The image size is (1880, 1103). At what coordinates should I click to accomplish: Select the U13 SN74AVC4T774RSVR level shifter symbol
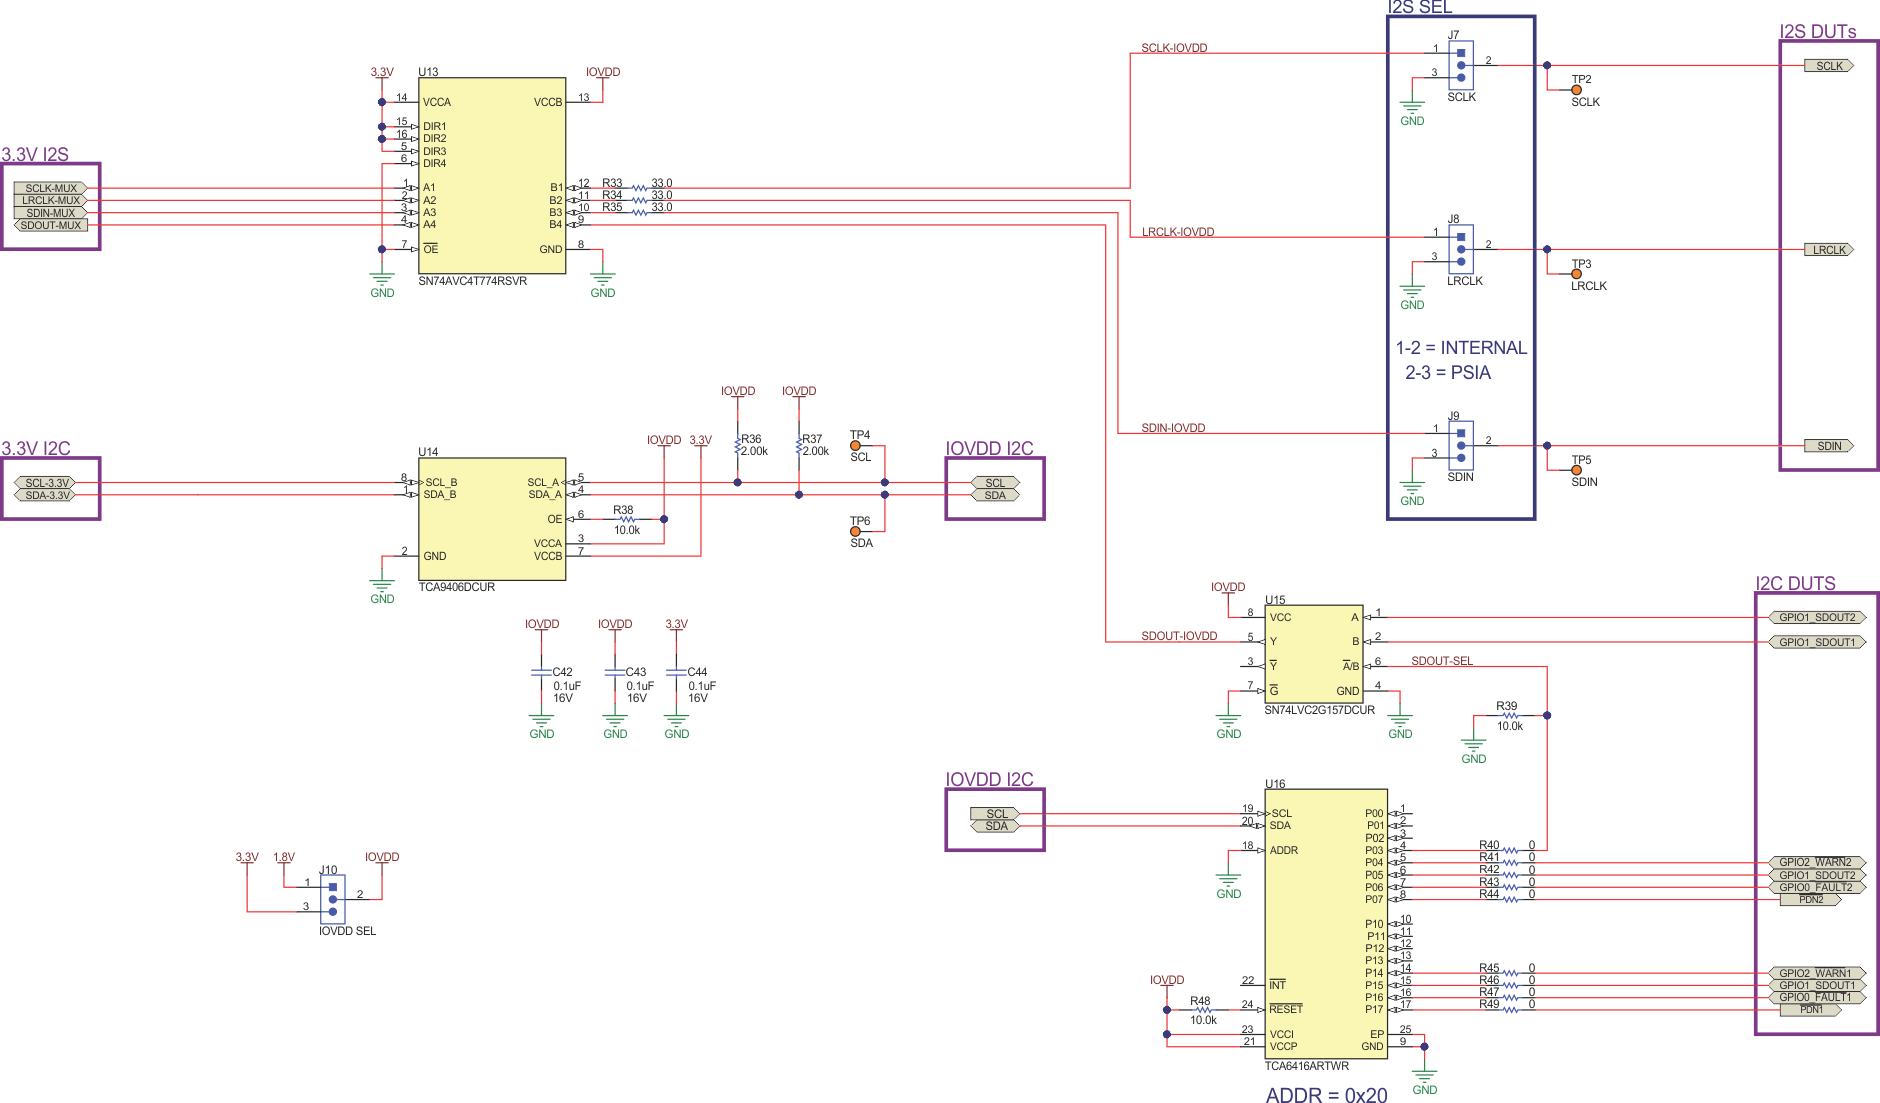point(490,175)
